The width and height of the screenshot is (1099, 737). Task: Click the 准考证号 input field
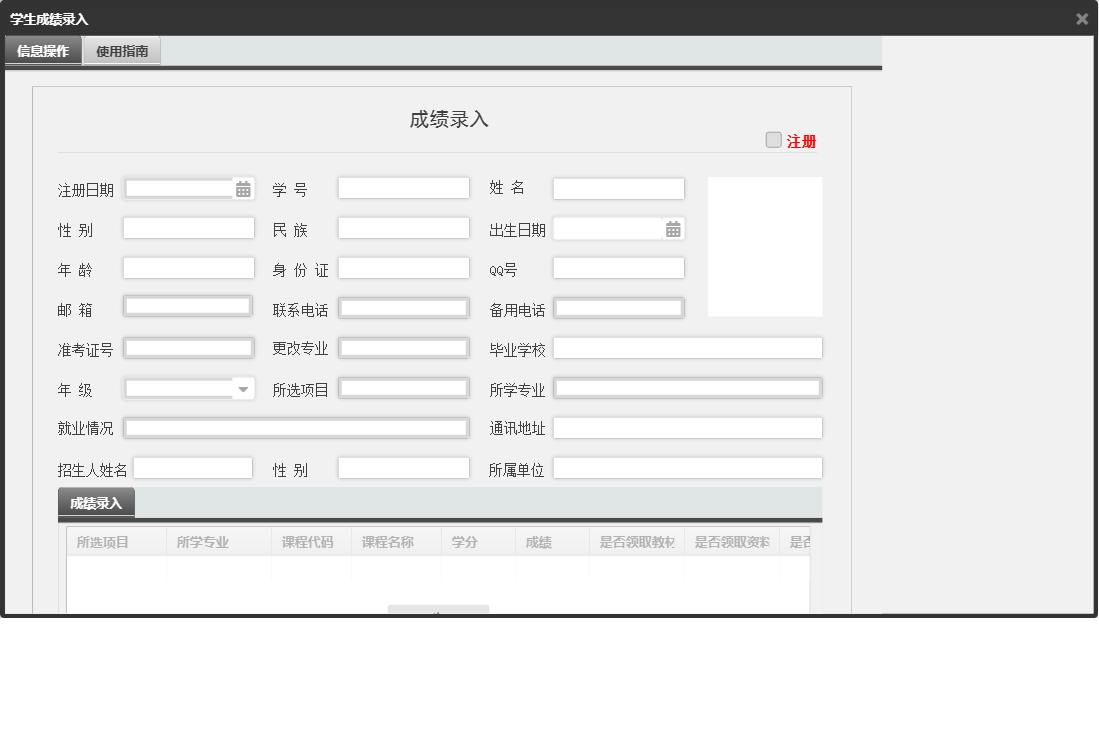[x=189, y=348]
